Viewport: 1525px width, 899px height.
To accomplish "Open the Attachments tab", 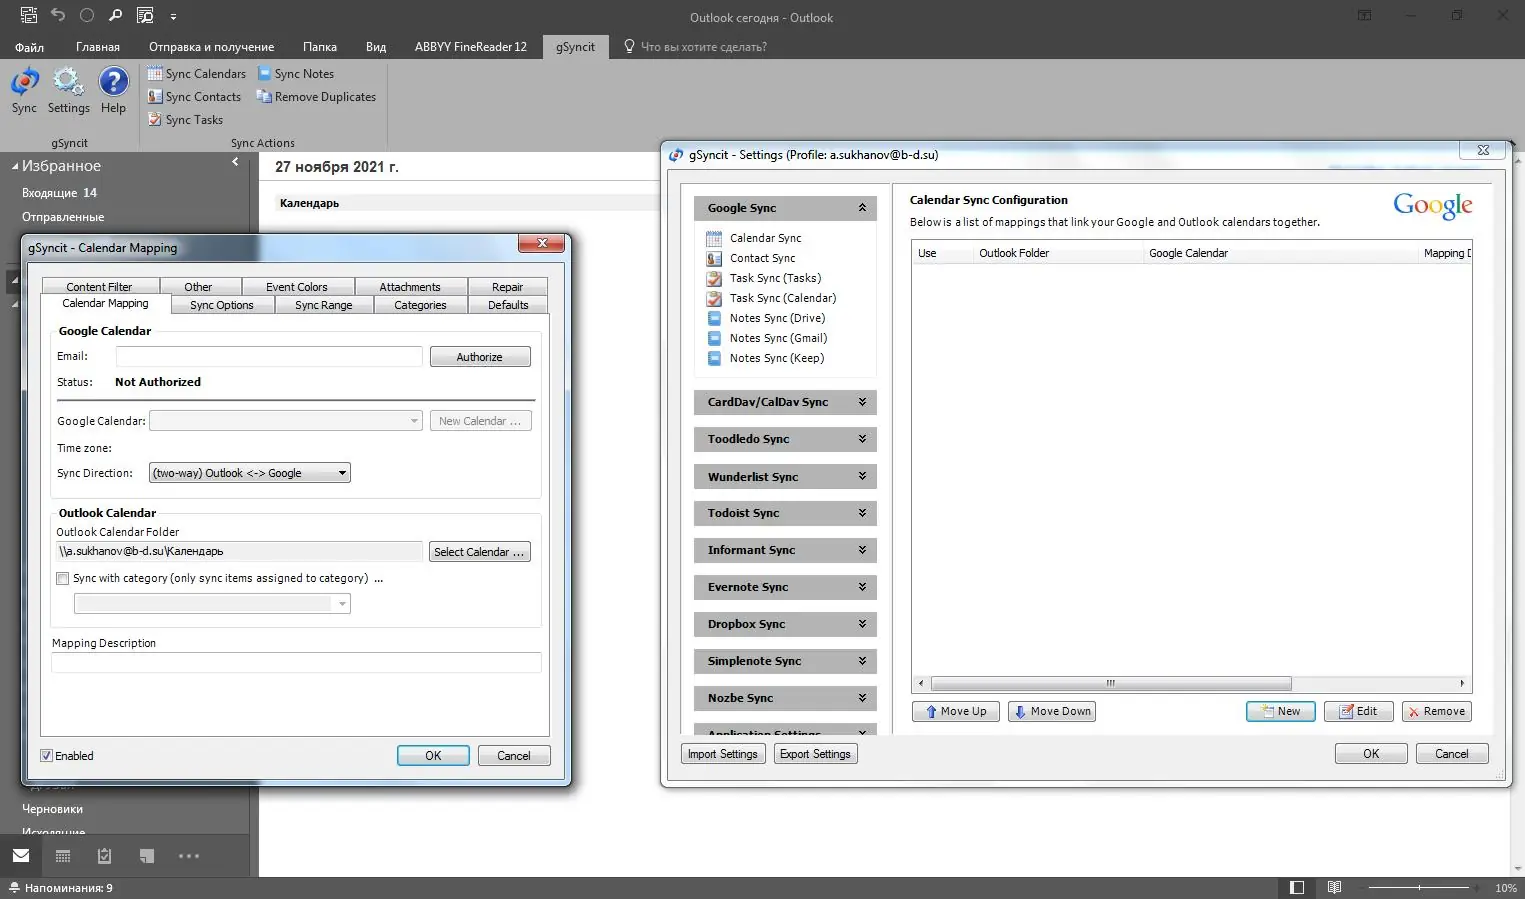I will point(410,287).
